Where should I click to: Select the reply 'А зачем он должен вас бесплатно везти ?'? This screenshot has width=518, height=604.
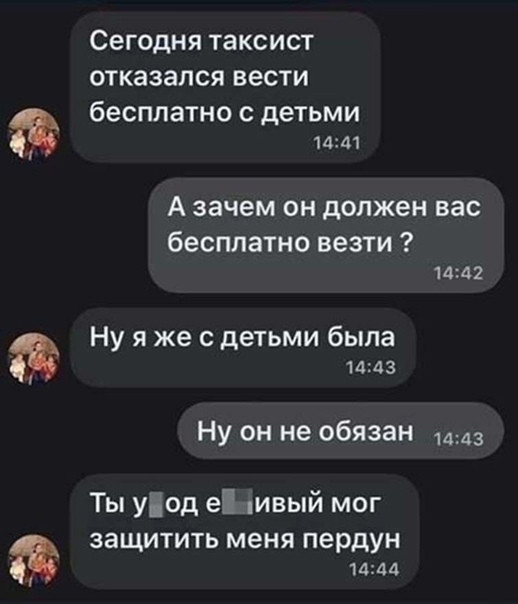(326, 235)
